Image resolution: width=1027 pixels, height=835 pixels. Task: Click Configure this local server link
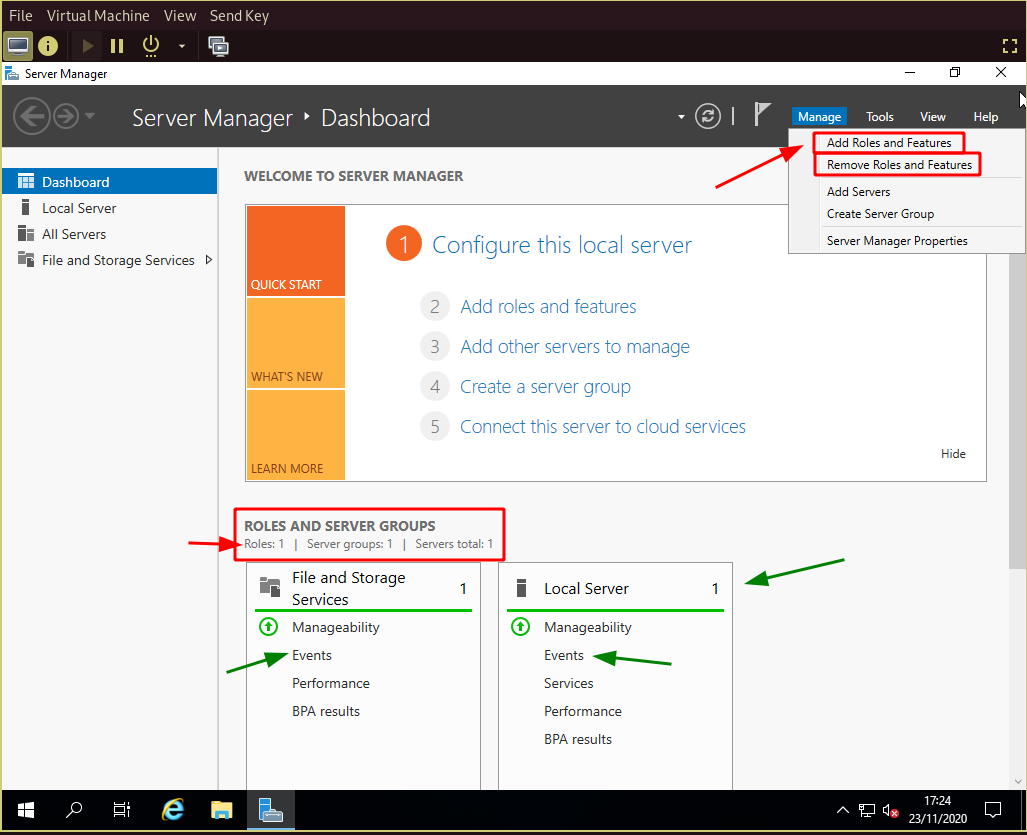562,244
